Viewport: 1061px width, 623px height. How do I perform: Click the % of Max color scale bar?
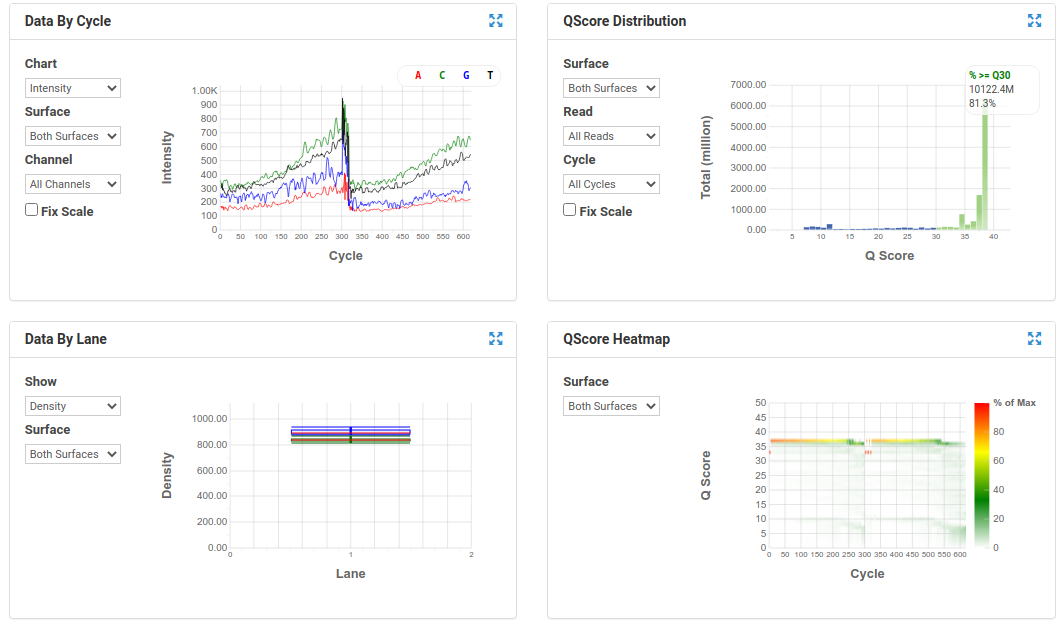pyautogui.click(x=982, y=475)
